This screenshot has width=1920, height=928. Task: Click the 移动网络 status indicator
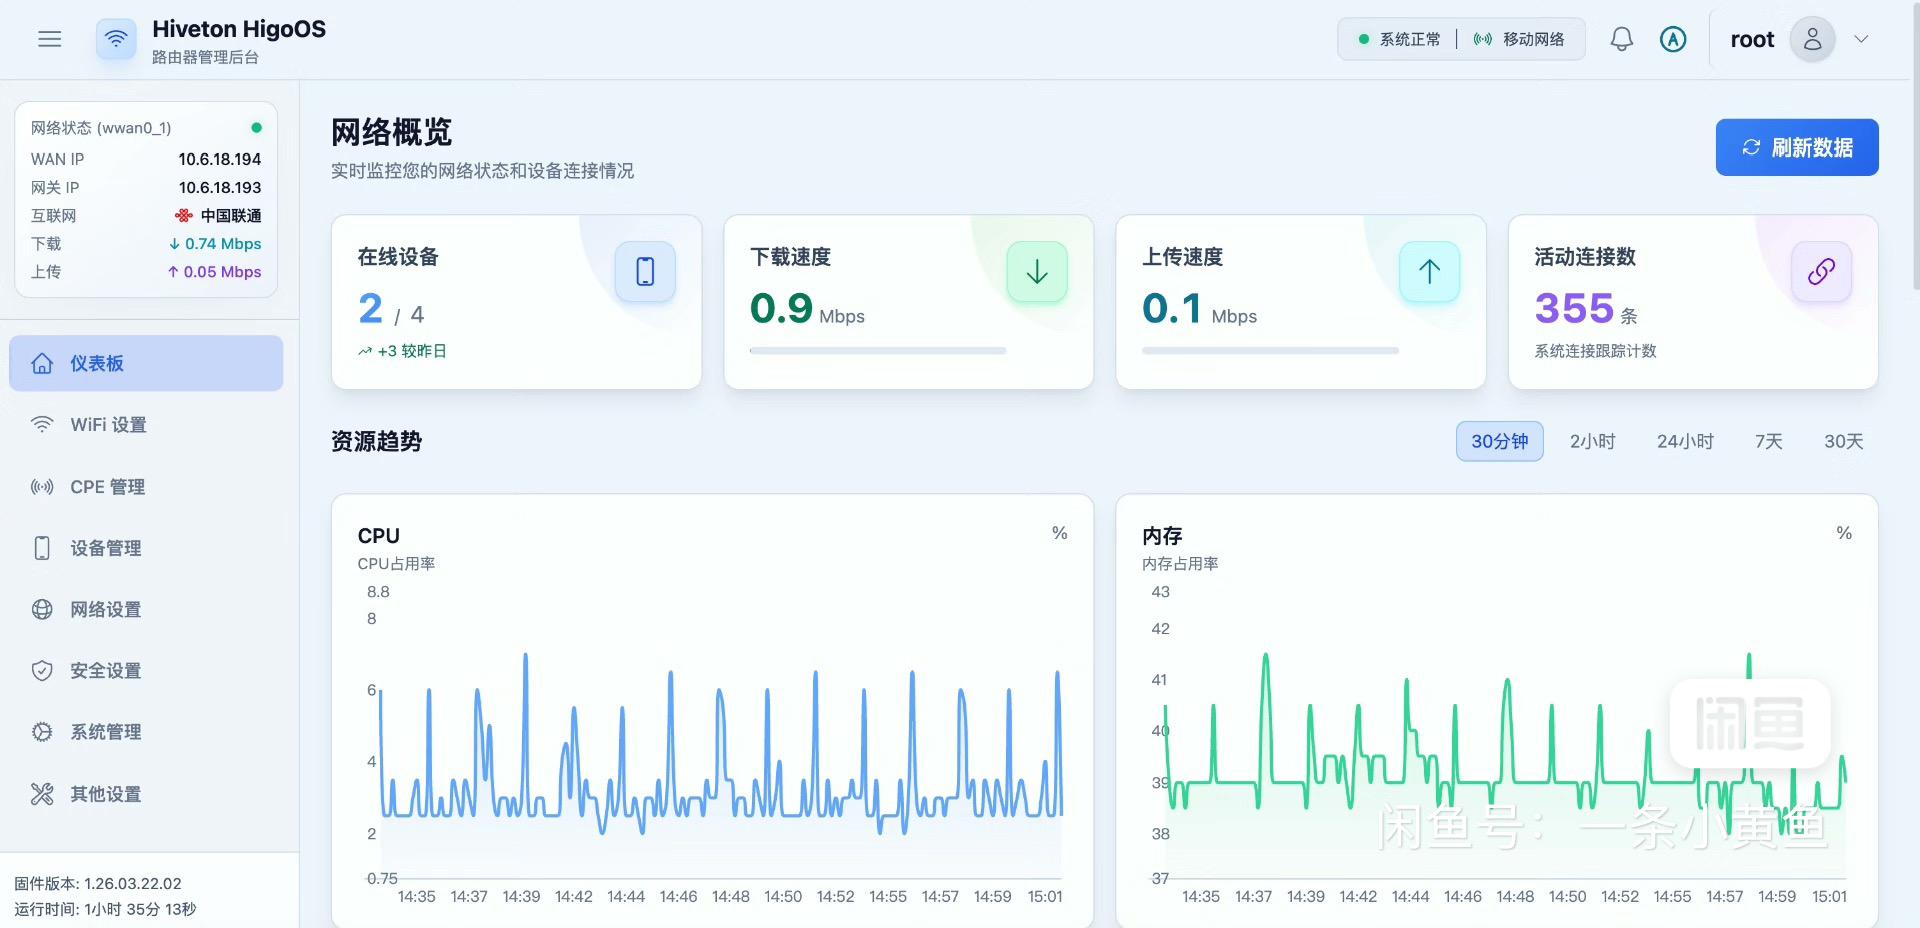(x=1520, y=39)
